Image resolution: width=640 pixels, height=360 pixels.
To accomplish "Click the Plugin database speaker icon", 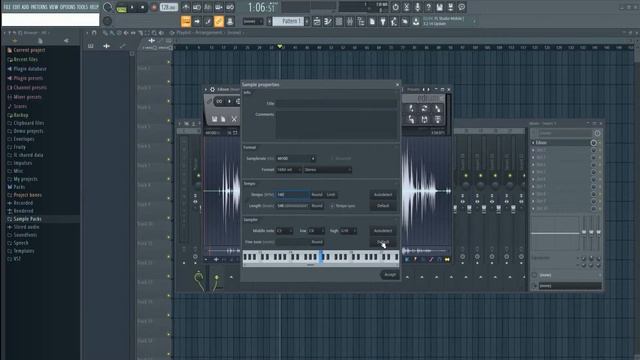I will (x=9, y=69).
